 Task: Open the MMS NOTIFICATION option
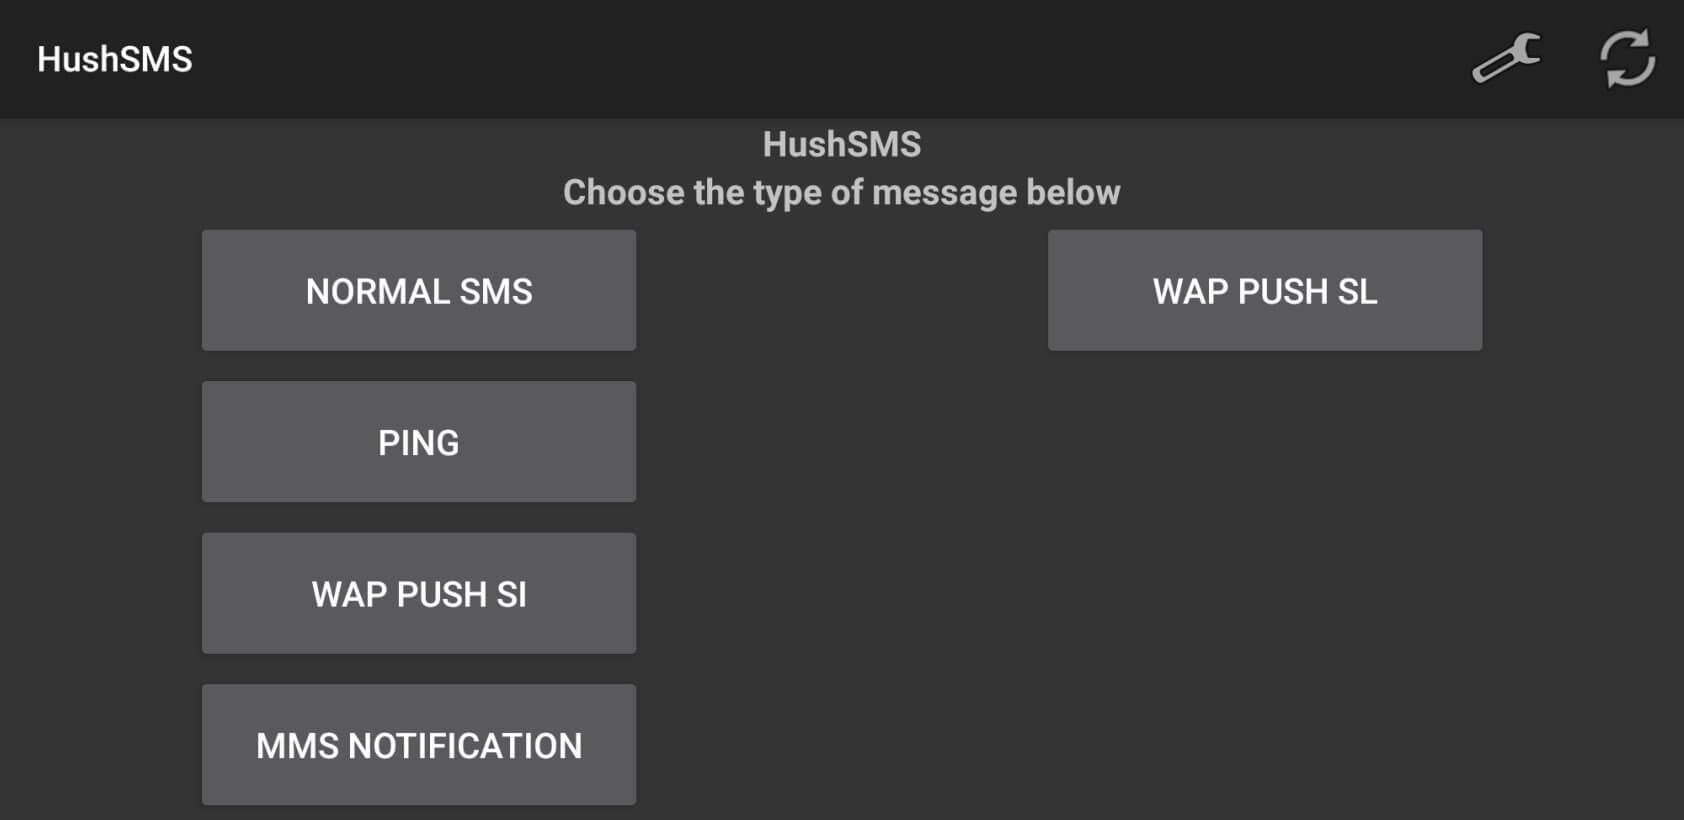[419, 745]
